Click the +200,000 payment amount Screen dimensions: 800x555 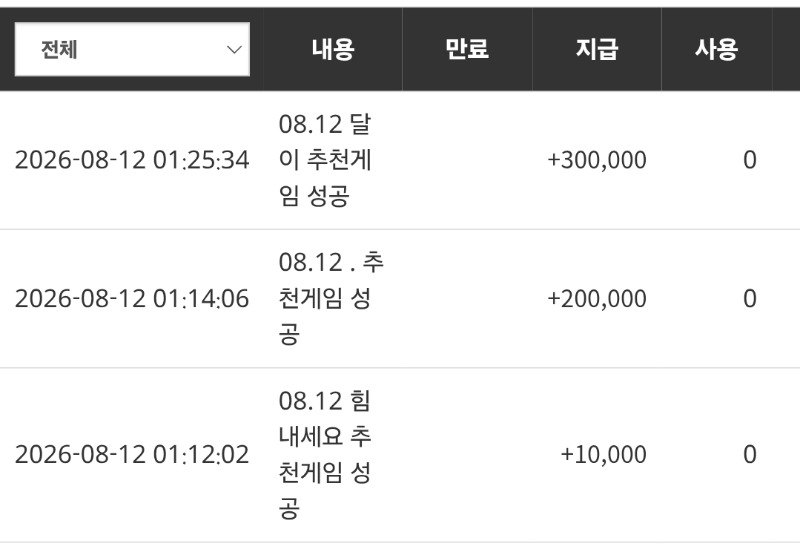coord(597,299)
